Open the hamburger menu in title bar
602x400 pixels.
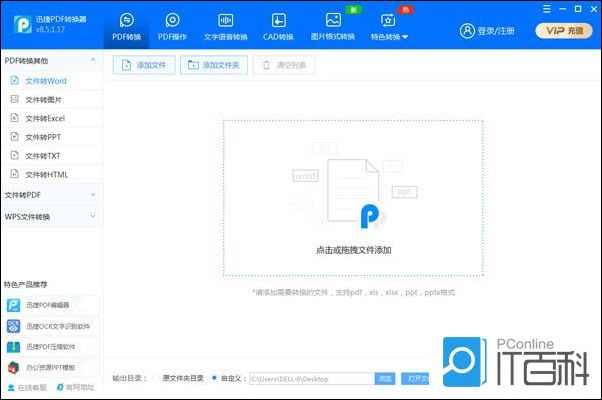point(547,9)
